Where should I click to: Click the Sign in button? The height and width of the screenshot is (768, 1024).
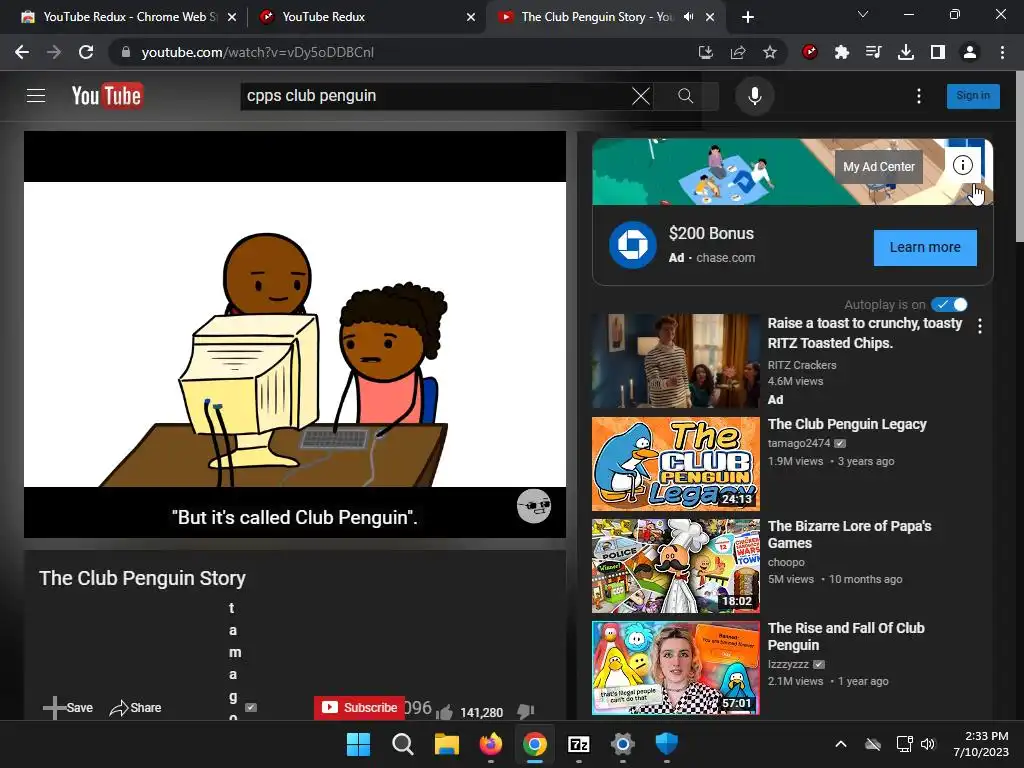coord(972,96)
